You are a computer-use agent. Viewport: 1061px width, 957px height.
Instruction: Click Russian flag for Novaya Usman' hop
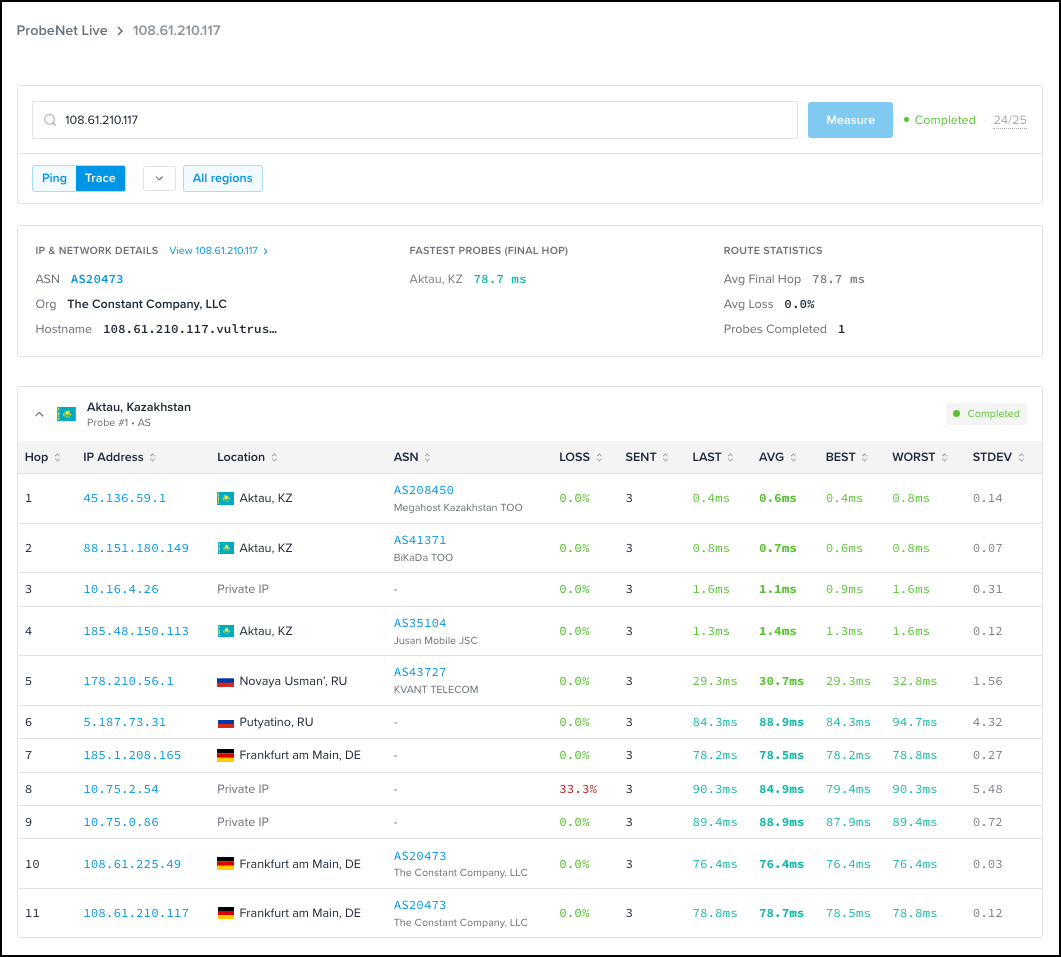pyautogui.click(x=225, y=681)
